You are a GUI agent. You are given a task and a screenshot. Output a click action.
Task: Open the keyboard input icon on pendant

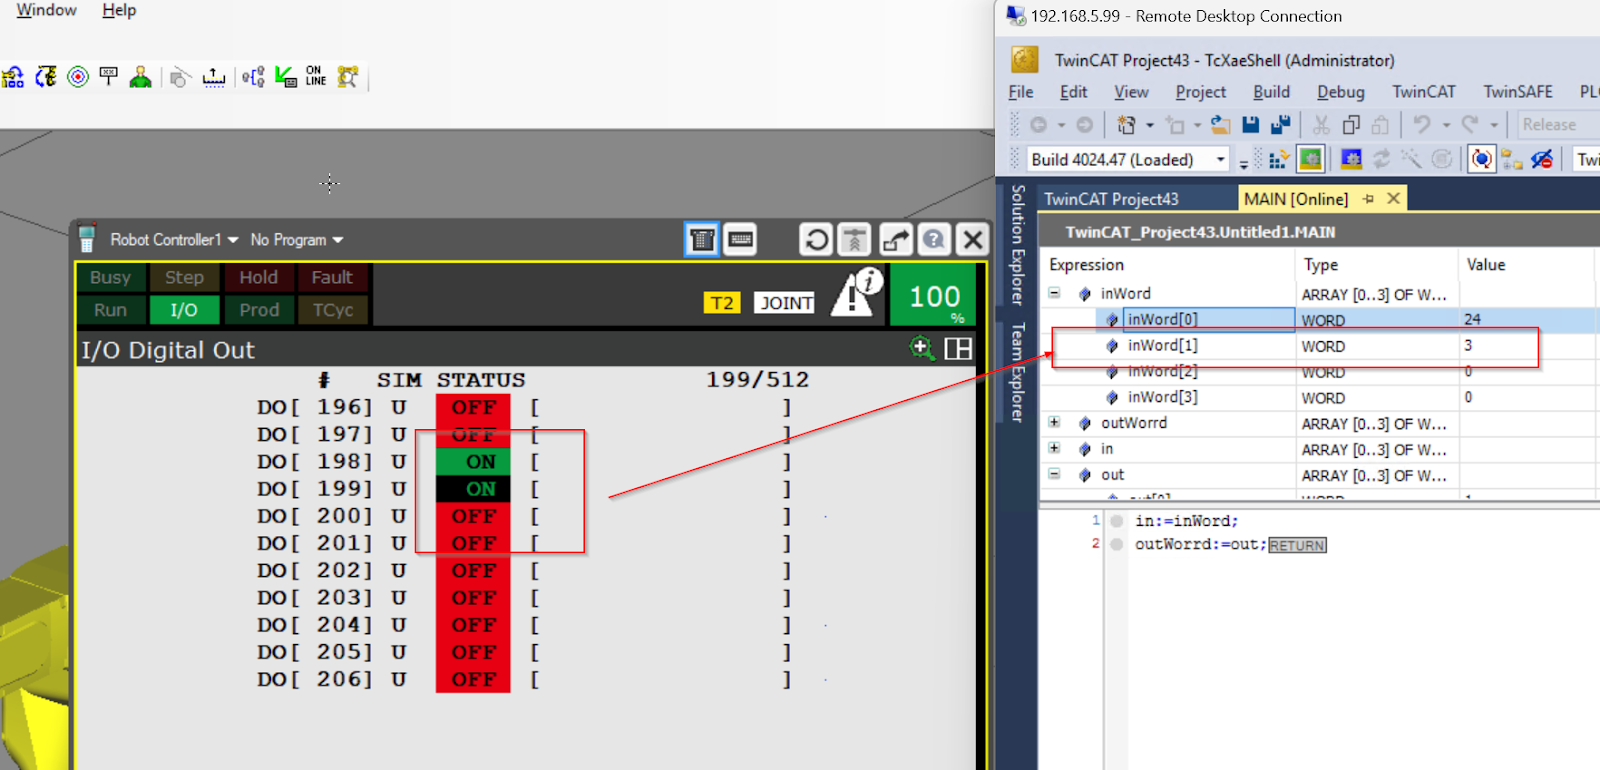pyautogui.click(x=741, y=239)
